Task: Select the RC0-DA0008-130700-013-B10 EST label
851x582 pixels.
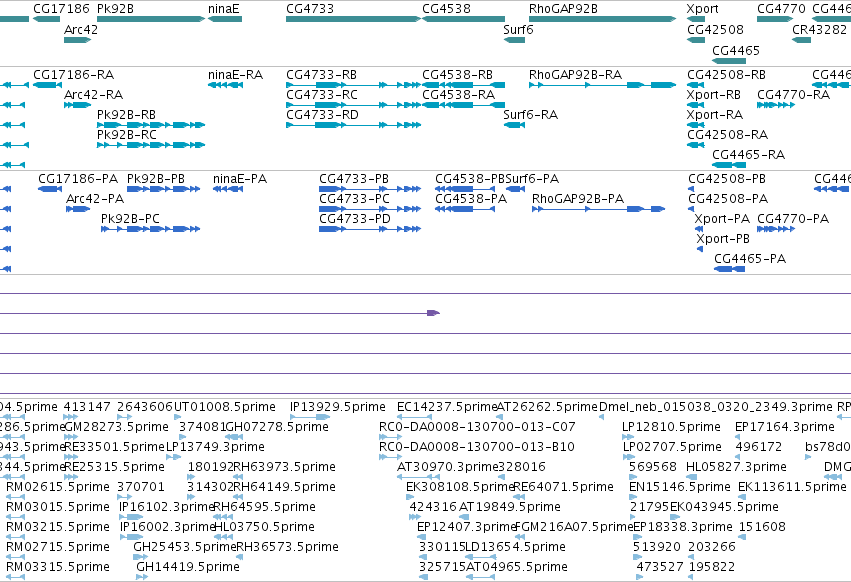Action: click(477, 447)
